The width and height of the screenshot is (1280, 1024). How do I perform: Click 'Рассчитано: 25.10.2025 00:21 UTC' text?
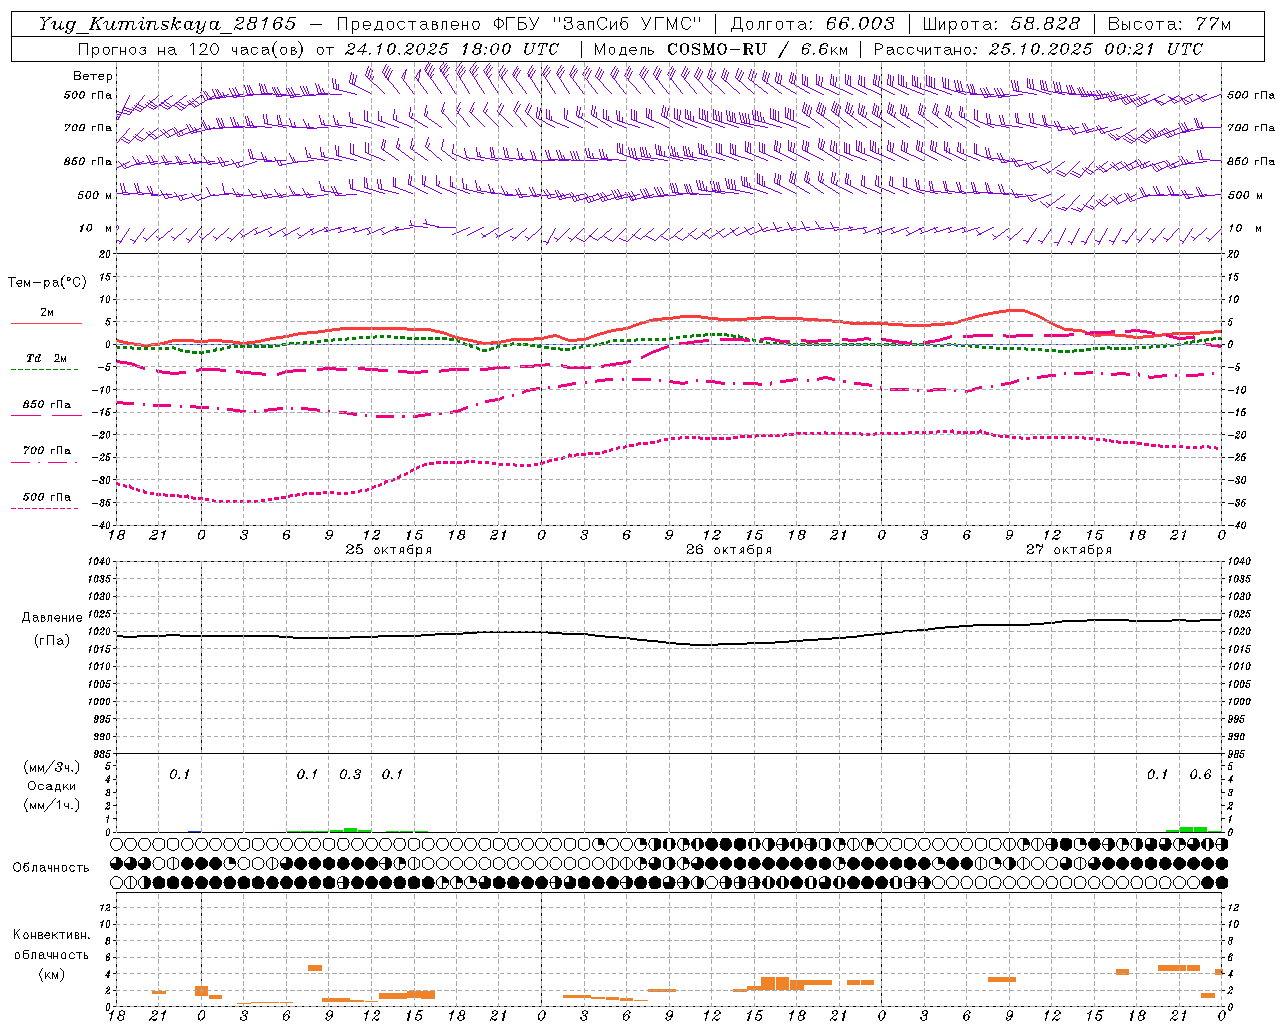pos(1038,49)
